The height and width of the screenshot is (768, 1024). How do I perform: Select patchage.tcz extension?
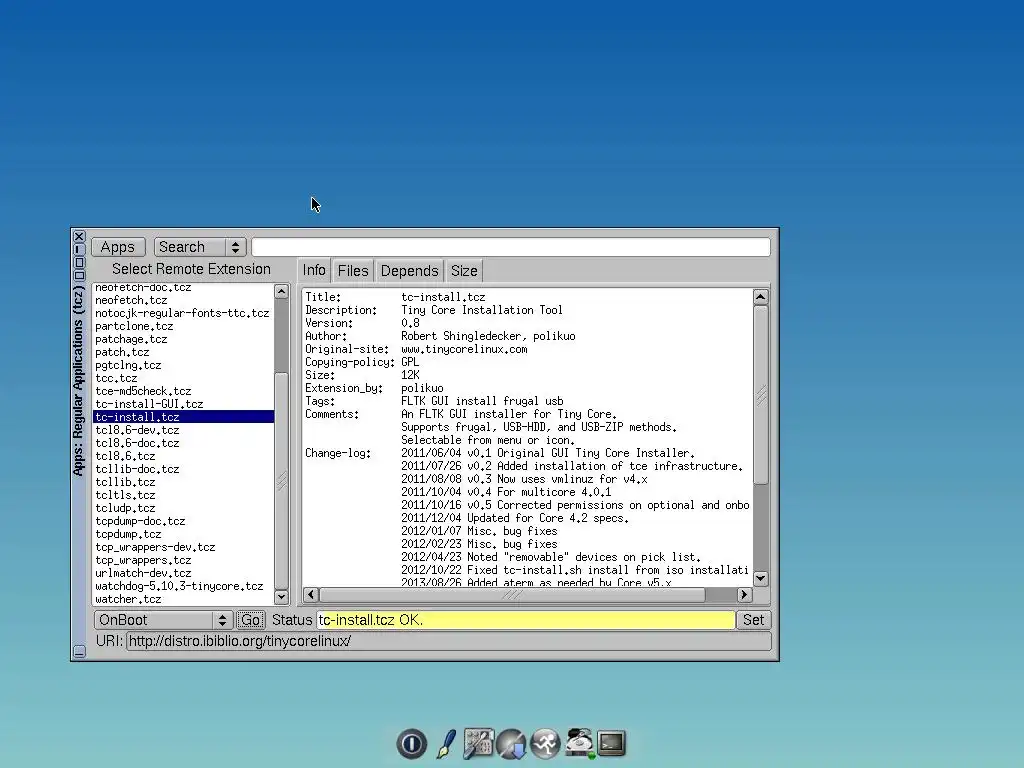pos(183,339)
